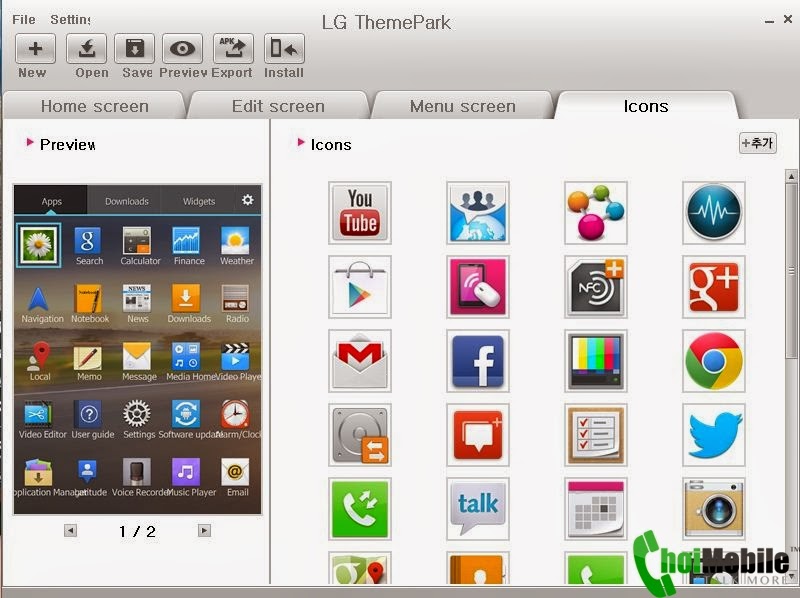Image resolution: width=800 pixels, height=598 pixels.
Task: Click the gear icon in phone preview
Action: pos(248,200)
